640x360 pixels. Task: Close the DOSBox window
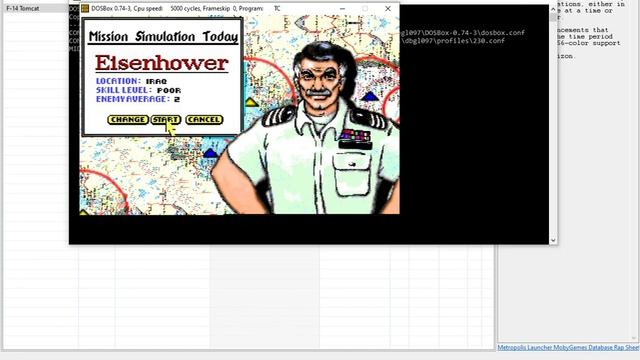click(388, 9)
